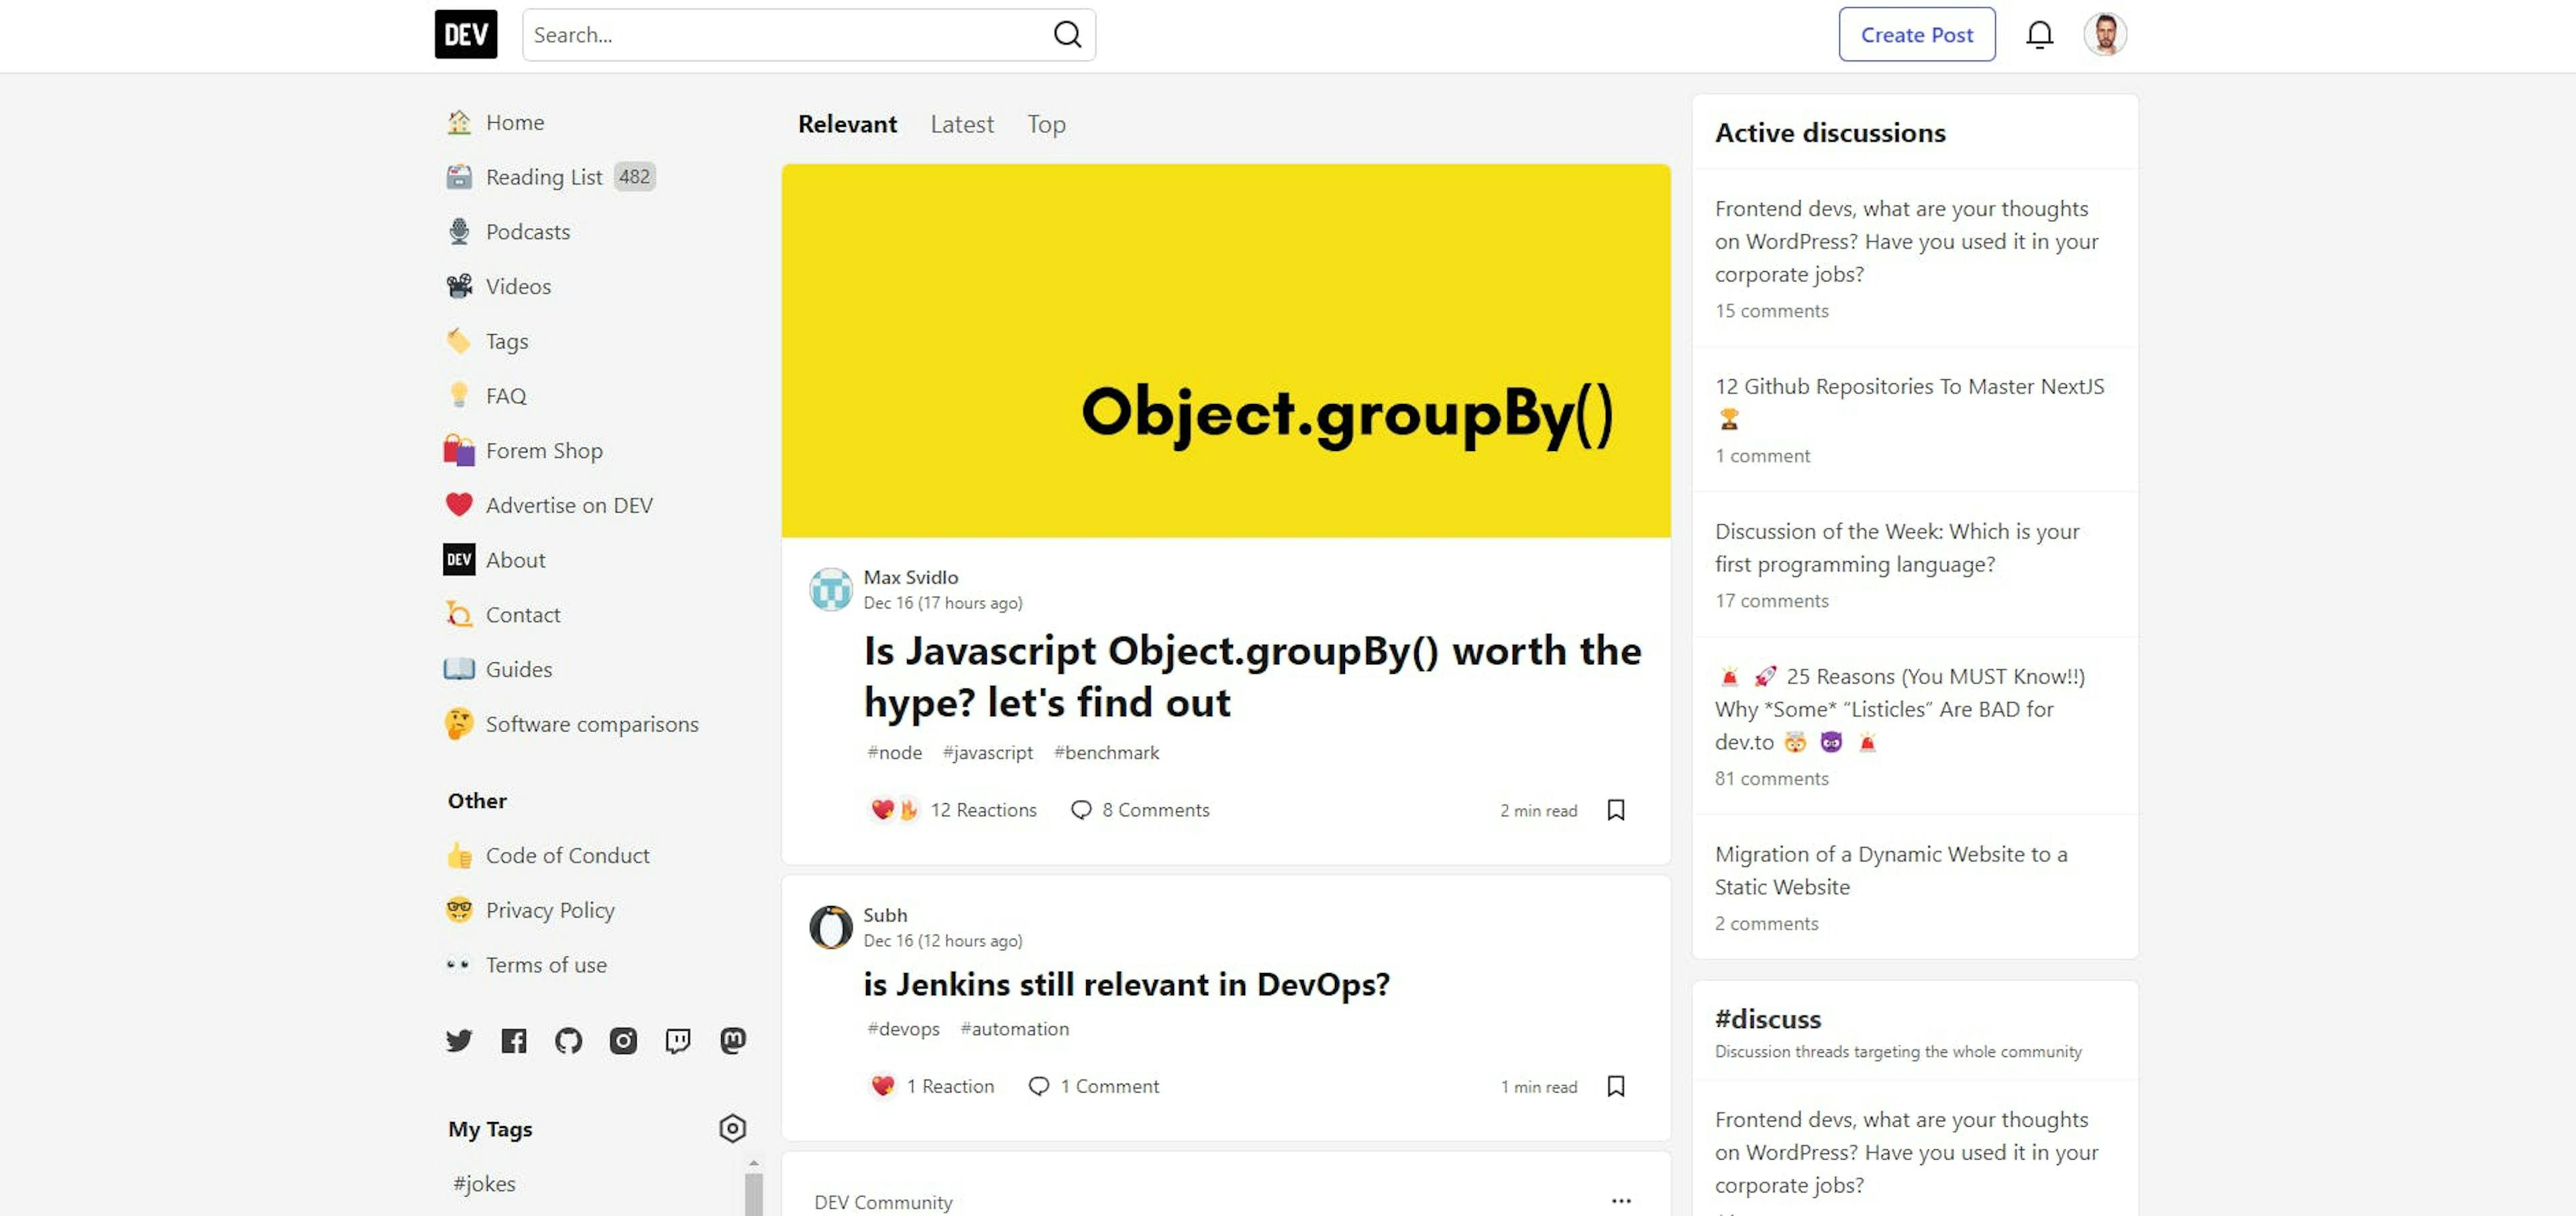Viewport: 2576px width, 1216px height.
Task: Switch to the Latest feed tab
Action: pos(962,124)
